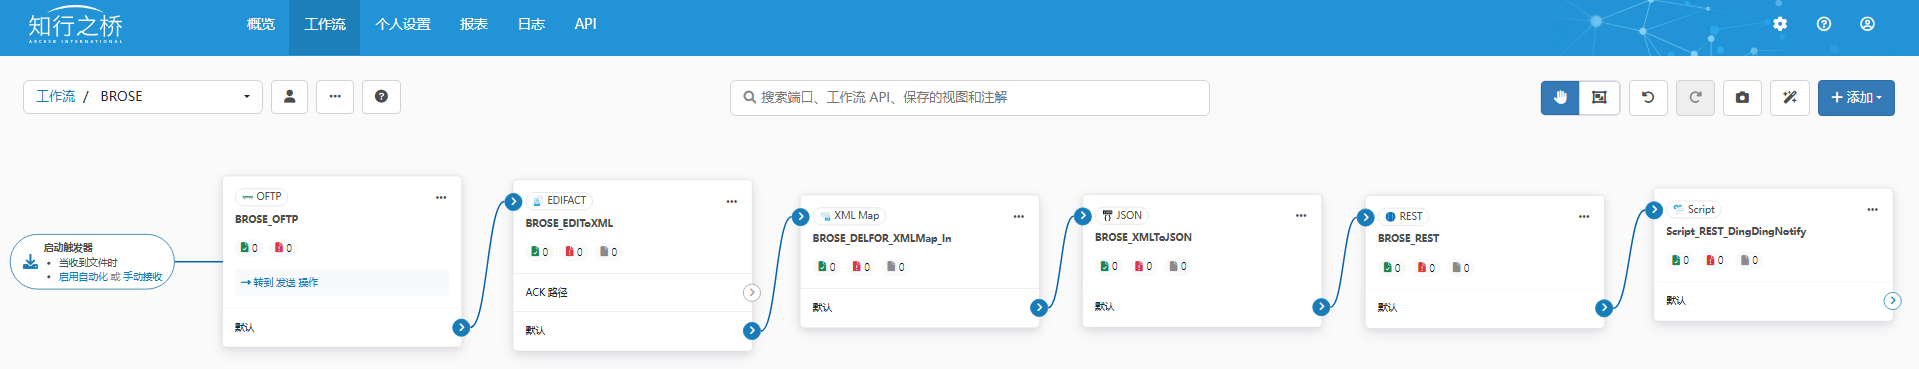
Task: Click the camera snapshot button
Action: point(1742,98)
